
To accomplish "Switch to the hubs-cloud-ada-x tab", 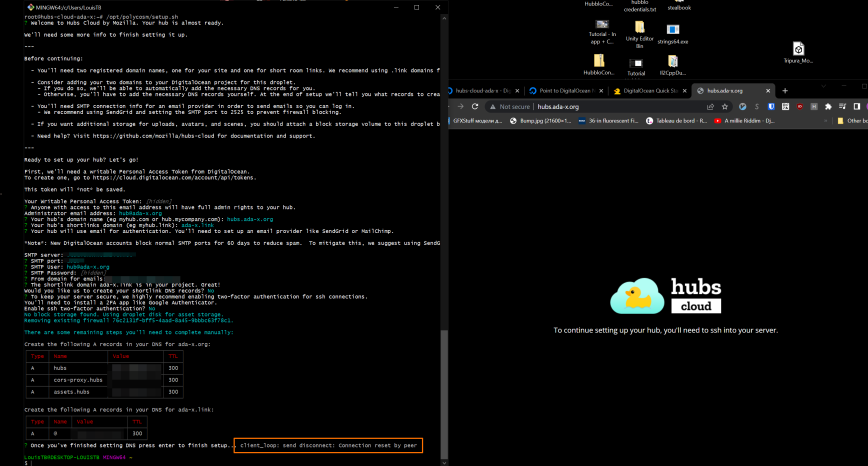I will point(481,91).
